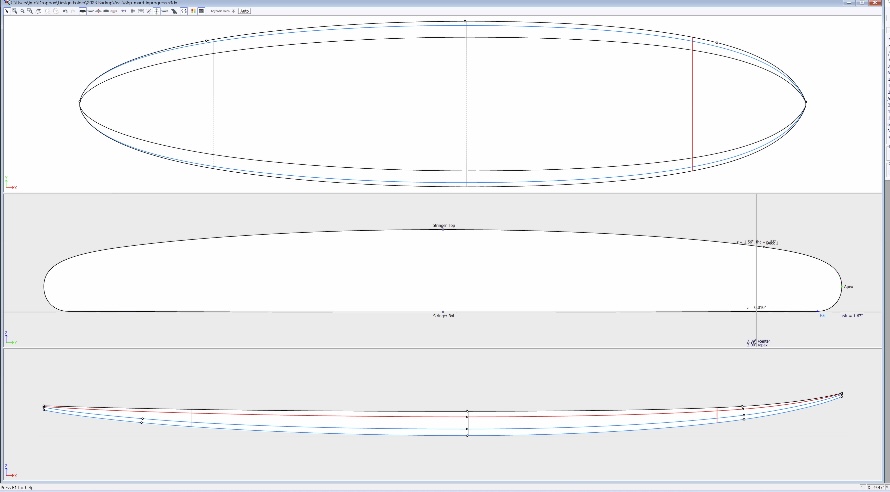
Task: Click the left tip point of the board outline
Action: [80, 101]
